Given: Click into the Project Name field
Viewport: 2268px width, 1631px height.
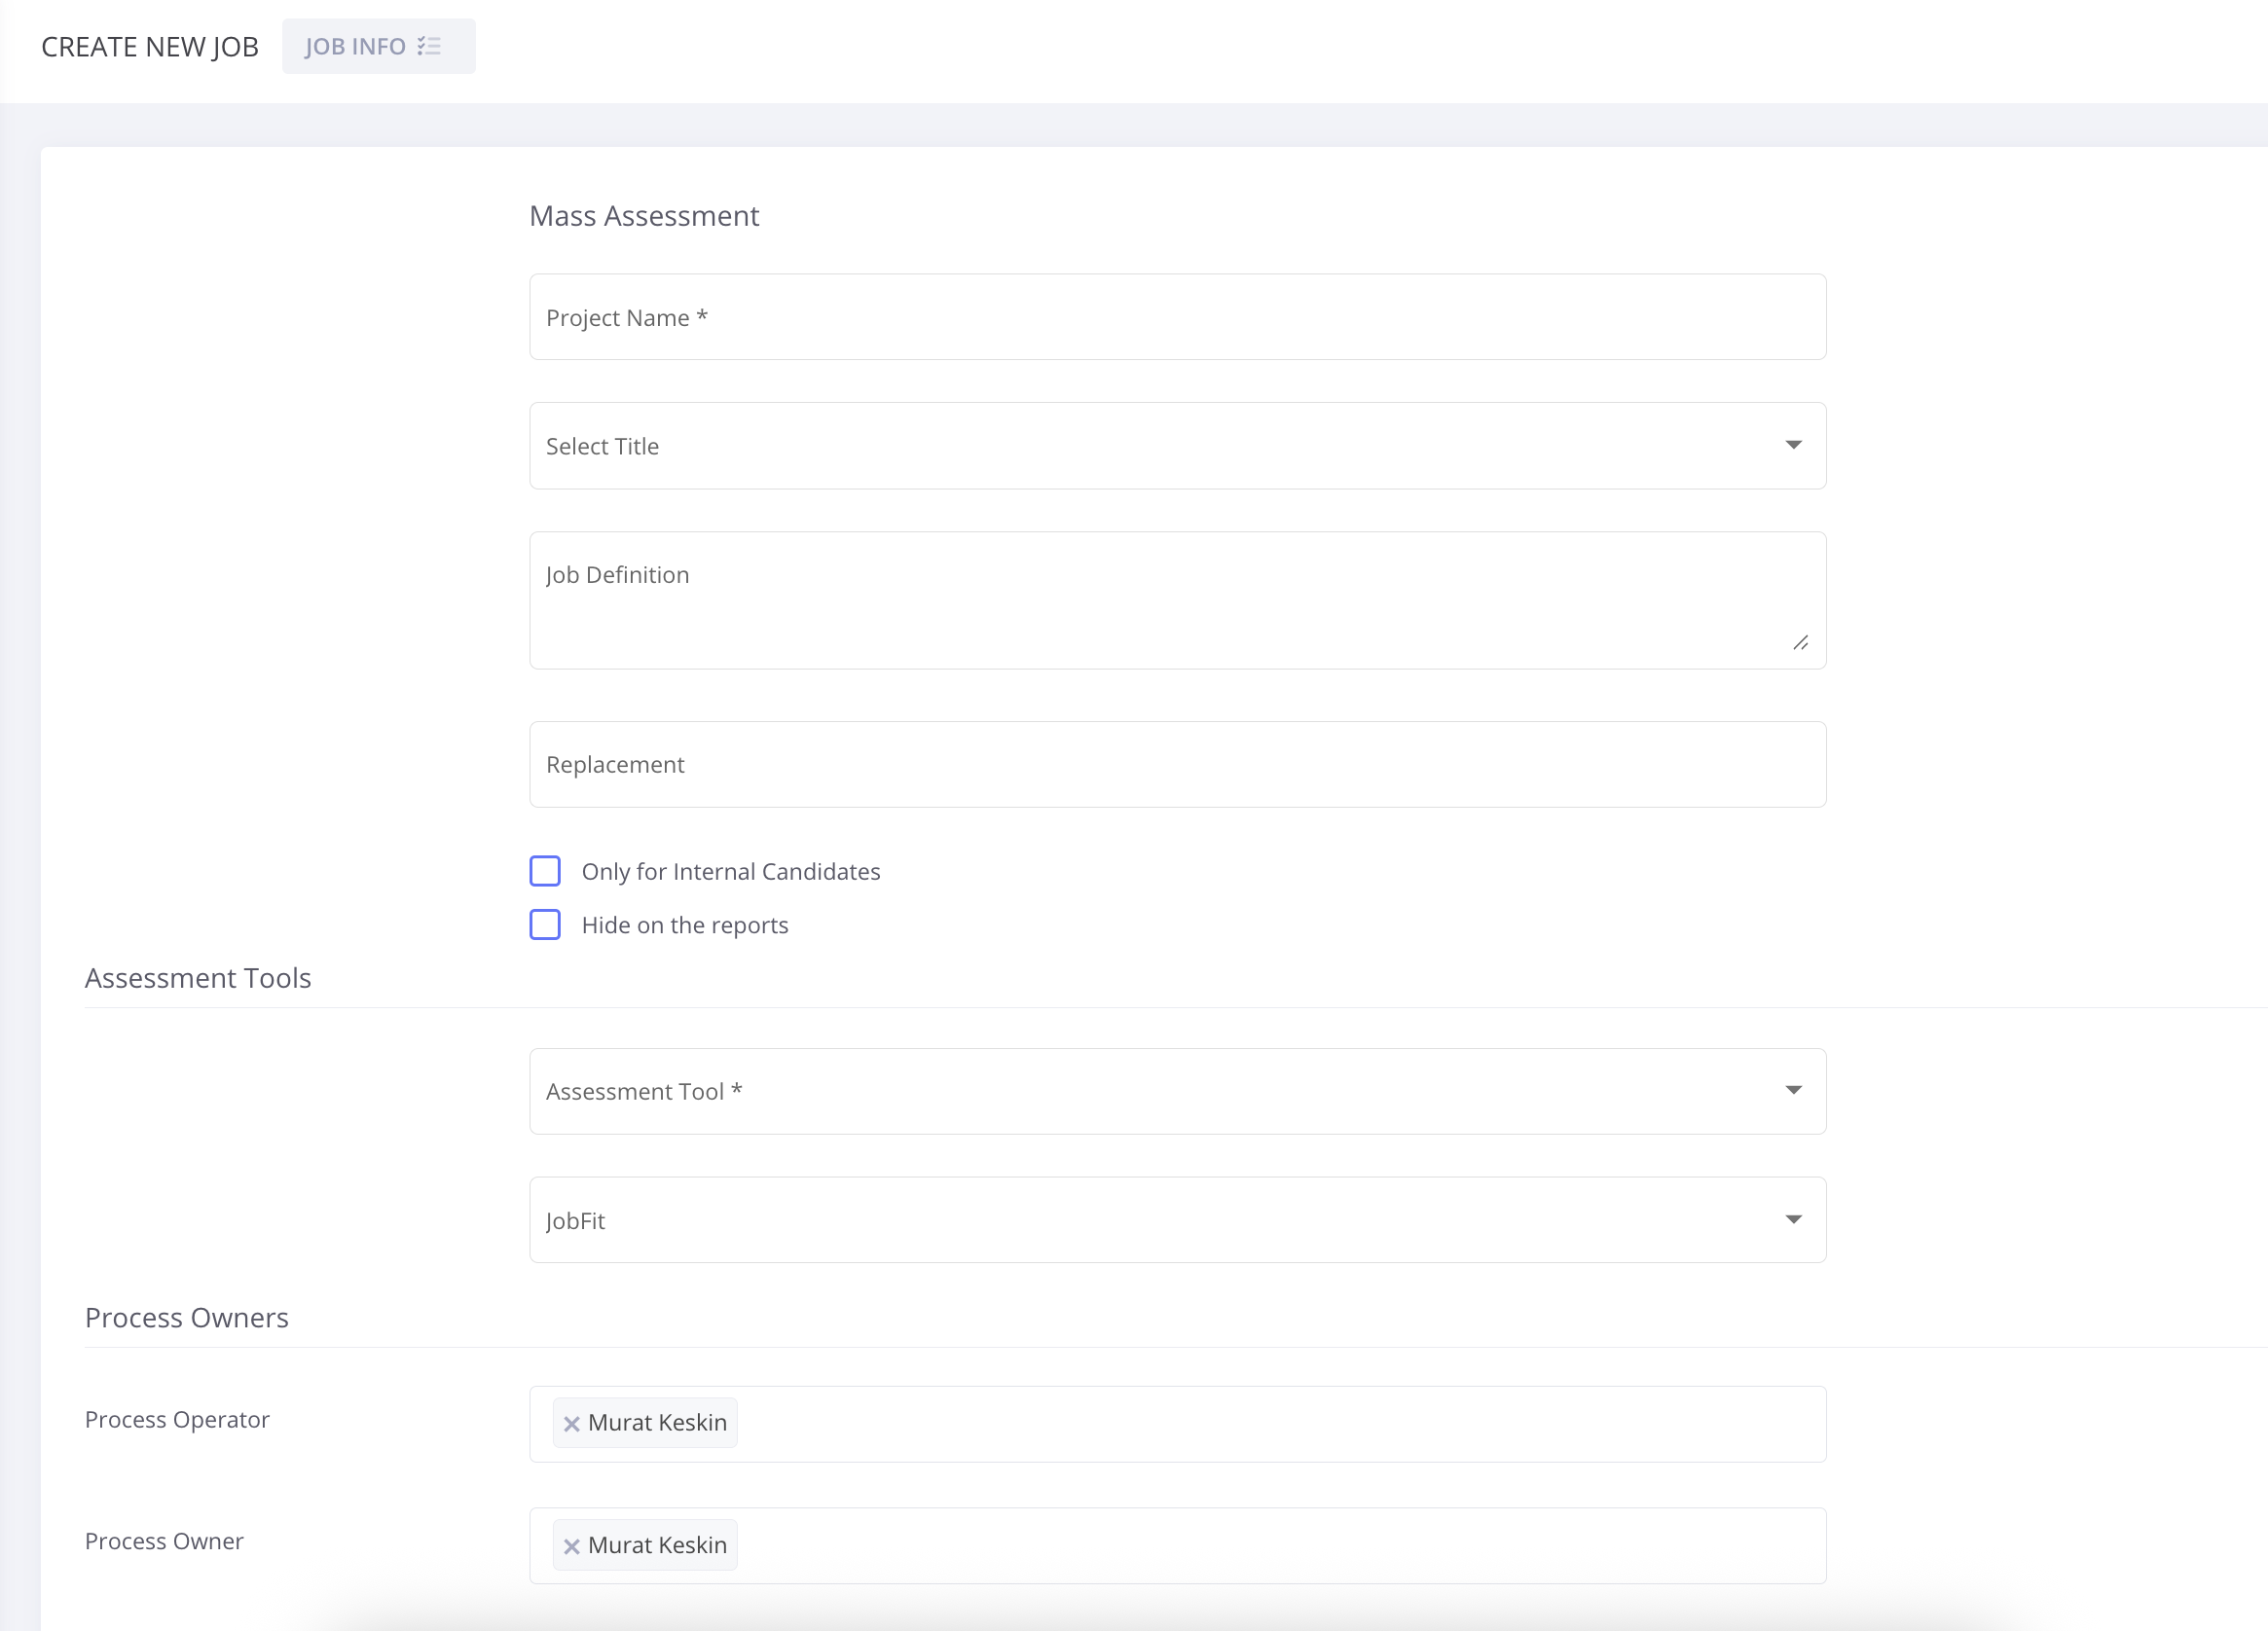Looking at the screenshot, I should pyautogui.click(x=1177, y=317).
